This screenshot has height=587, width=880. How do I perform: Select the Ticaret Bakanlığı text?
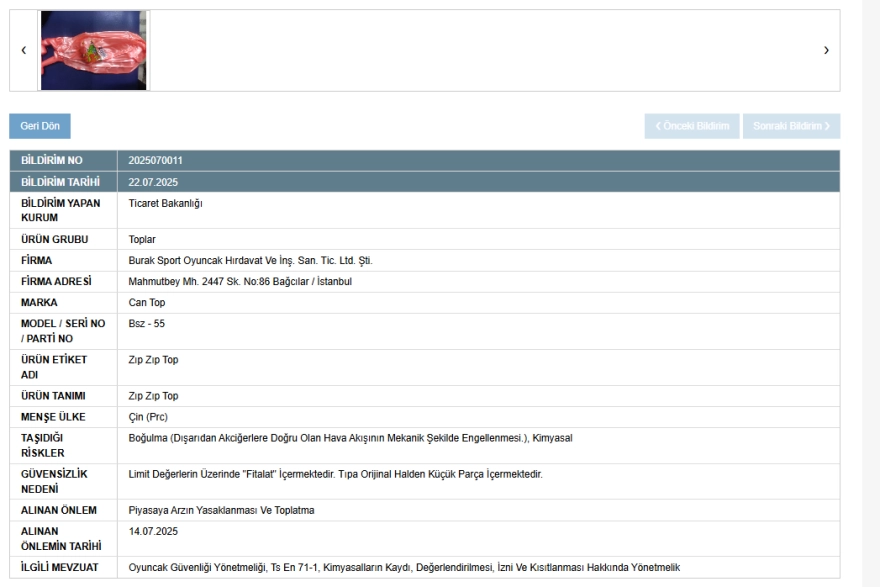(166, 203)
